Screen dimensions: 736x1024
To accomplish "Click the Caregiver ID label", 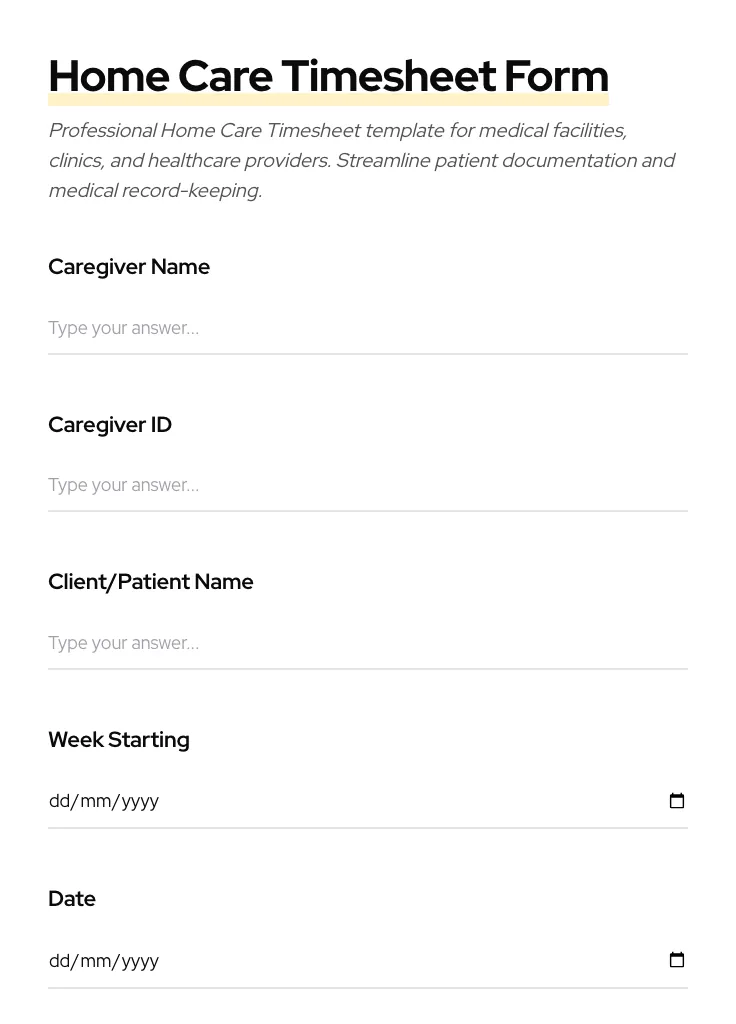I will 110,425.
